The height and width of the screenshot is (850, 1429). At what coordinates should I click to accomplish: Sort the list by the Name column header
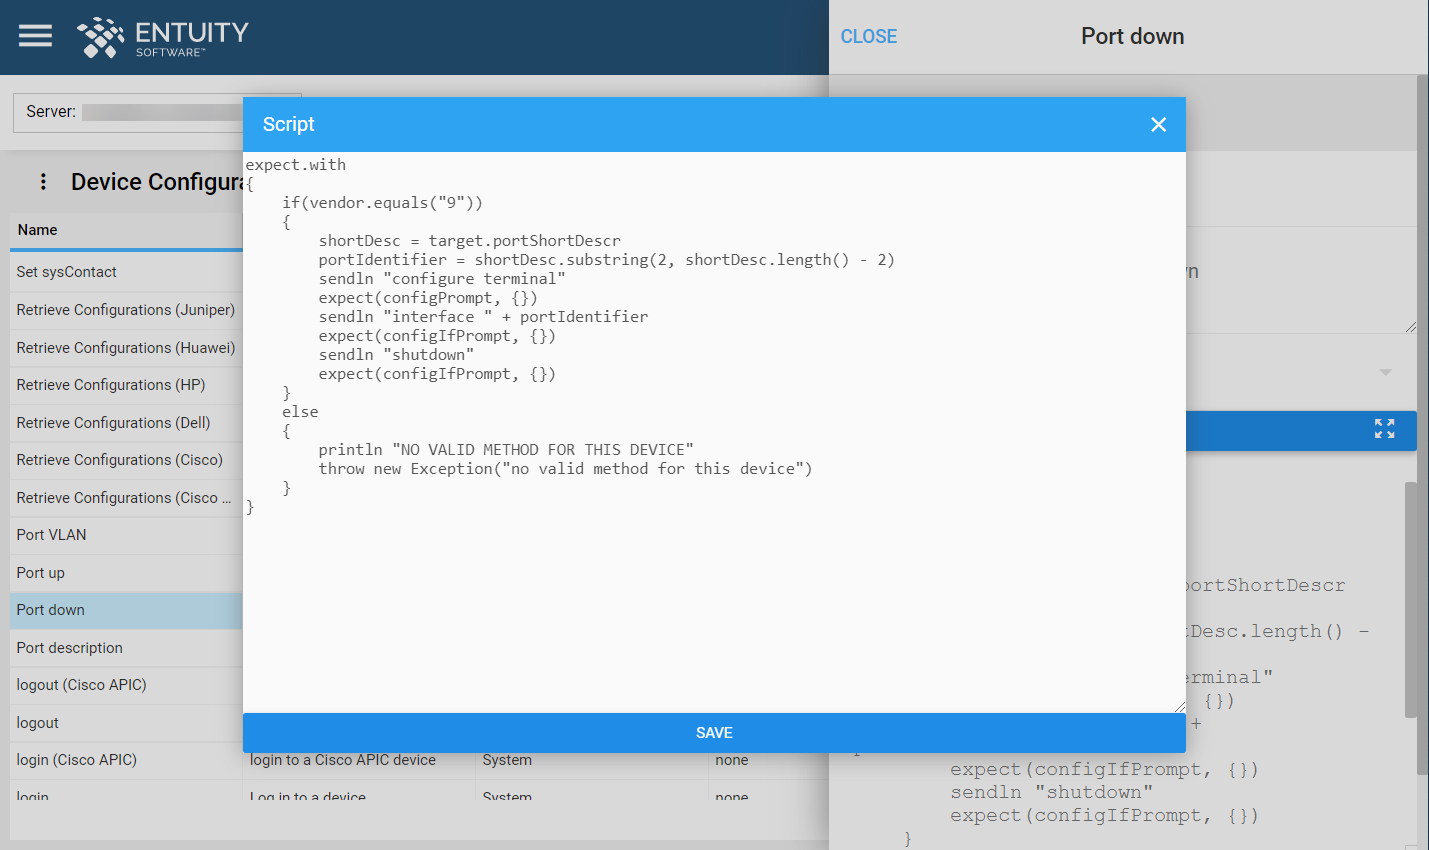pyautogui.click(x=37, y=229)
